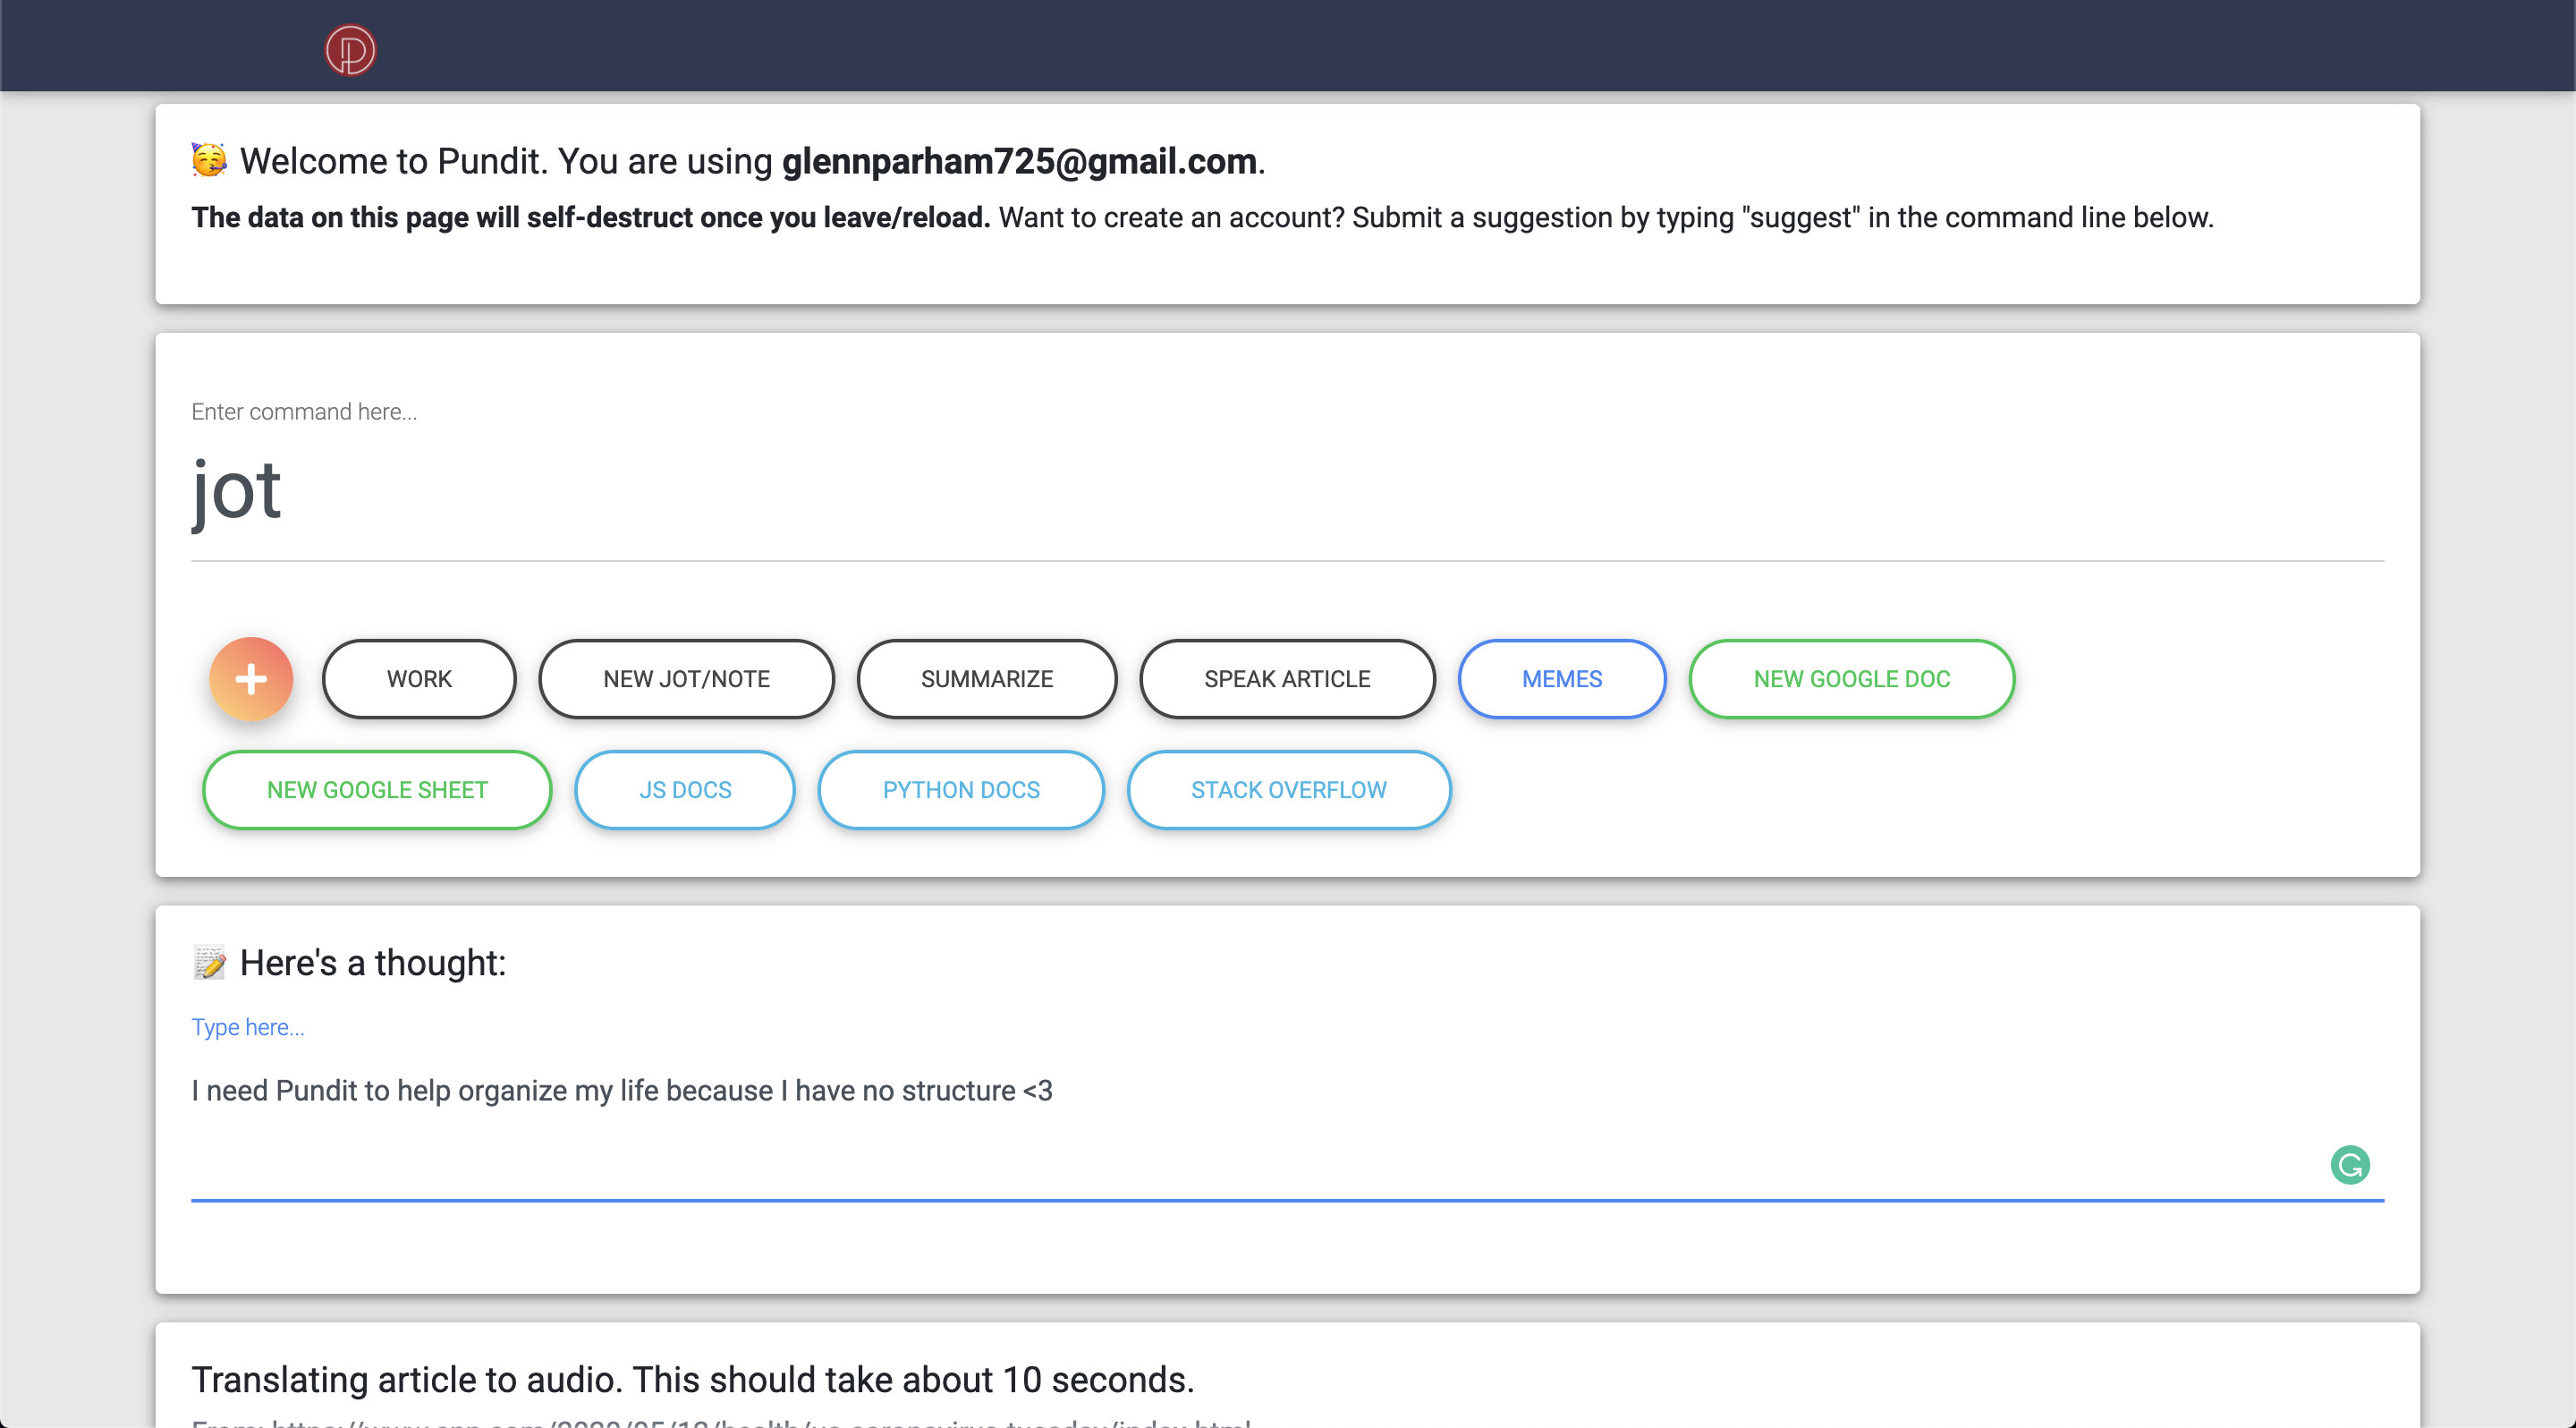The height and width of the screenshot is (1428, 2576).
Task: Create a NEW GOOGLE DOC via its shortcut
Action: (1851, 679)
